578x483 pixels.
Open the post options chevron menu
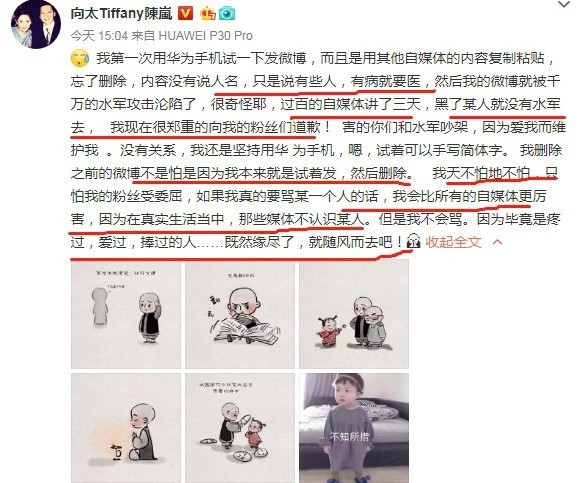point(564,4)
